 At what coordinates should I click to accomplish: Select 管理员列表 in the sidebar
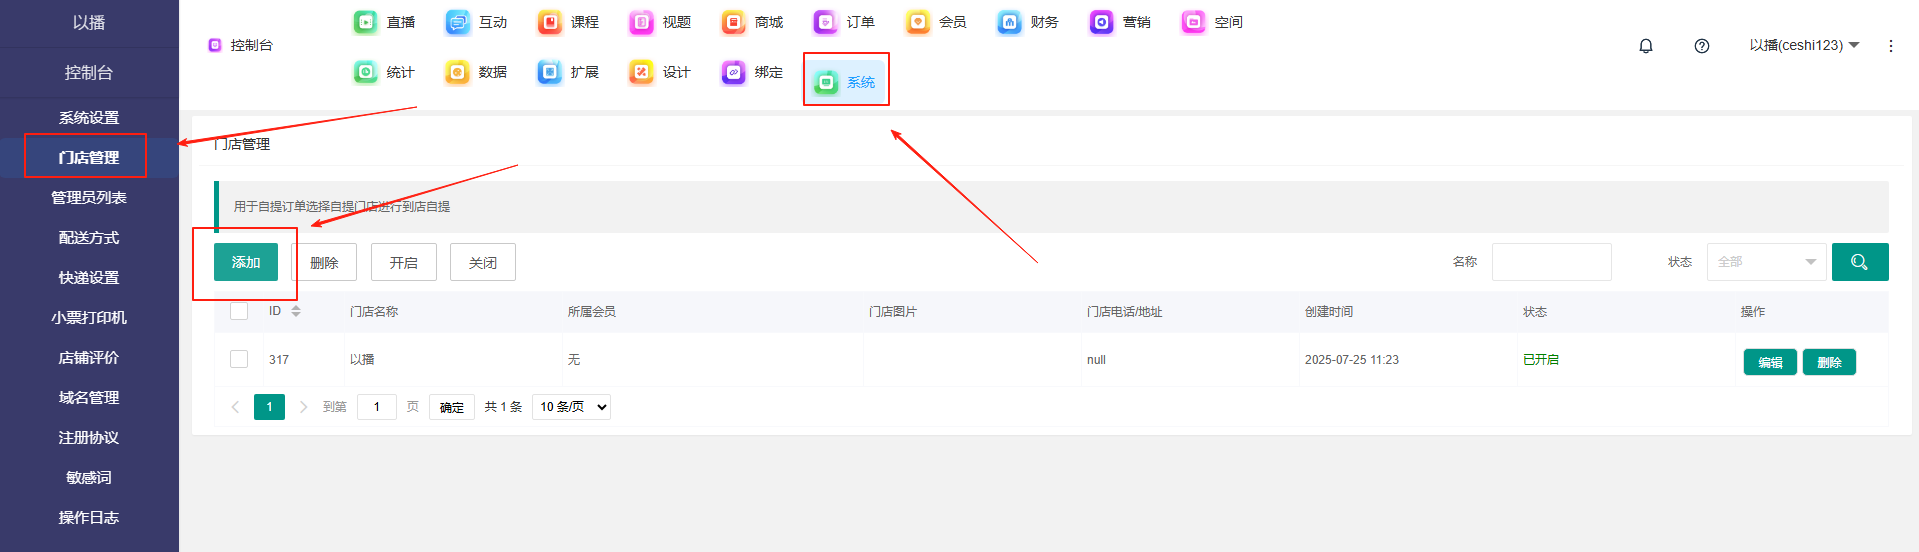[89, 198]
